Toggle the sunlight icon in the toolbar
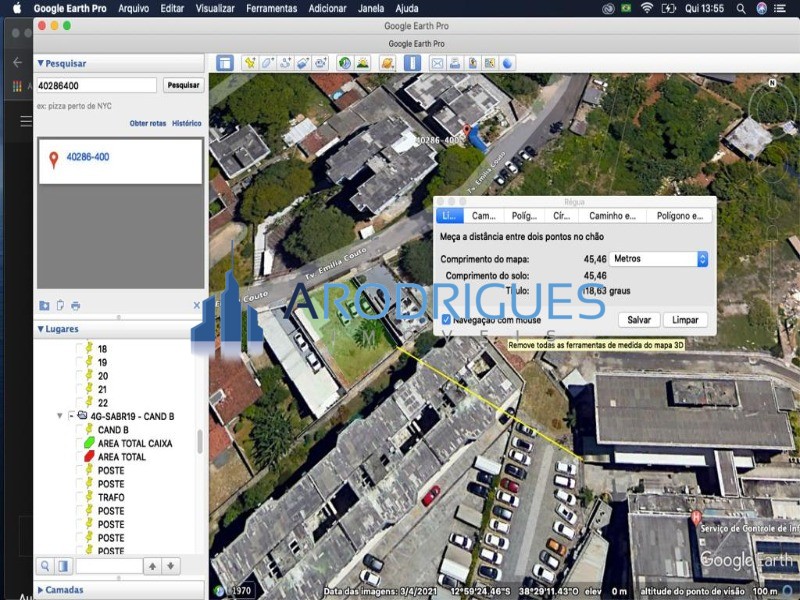Screen dimensions: 800x600 pyautogui.click(x=362, y=63)
